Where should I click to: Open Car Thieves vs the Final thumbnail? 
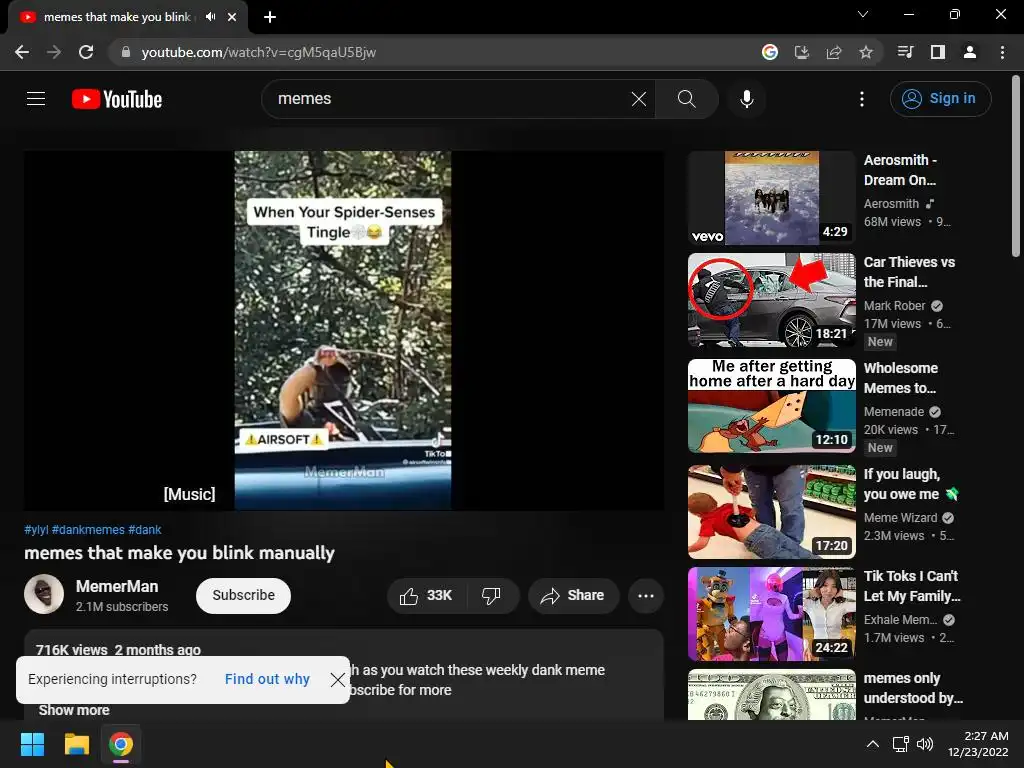[771, 300]
